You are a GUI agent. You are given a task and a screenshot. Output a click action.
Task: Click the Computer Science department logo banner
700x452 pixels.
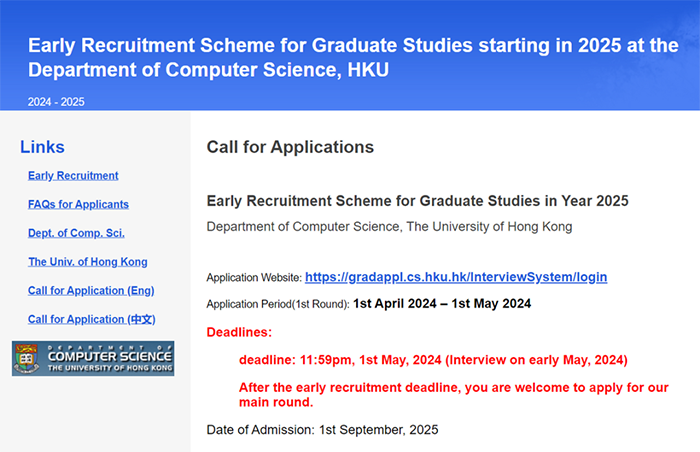[x=93, y=359]
